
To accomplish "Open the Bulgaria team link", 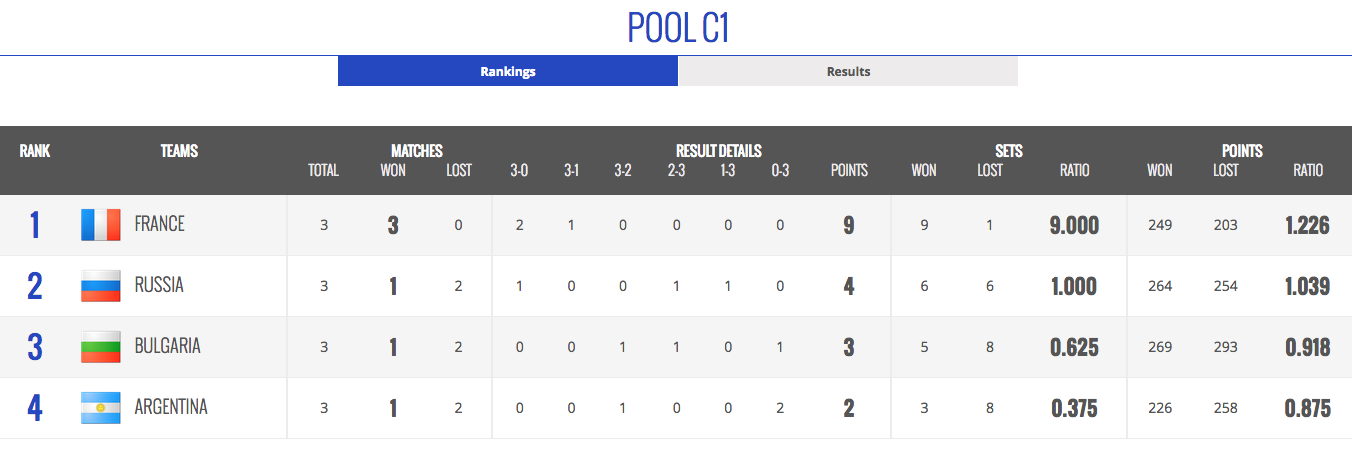I will click(167, 347).
